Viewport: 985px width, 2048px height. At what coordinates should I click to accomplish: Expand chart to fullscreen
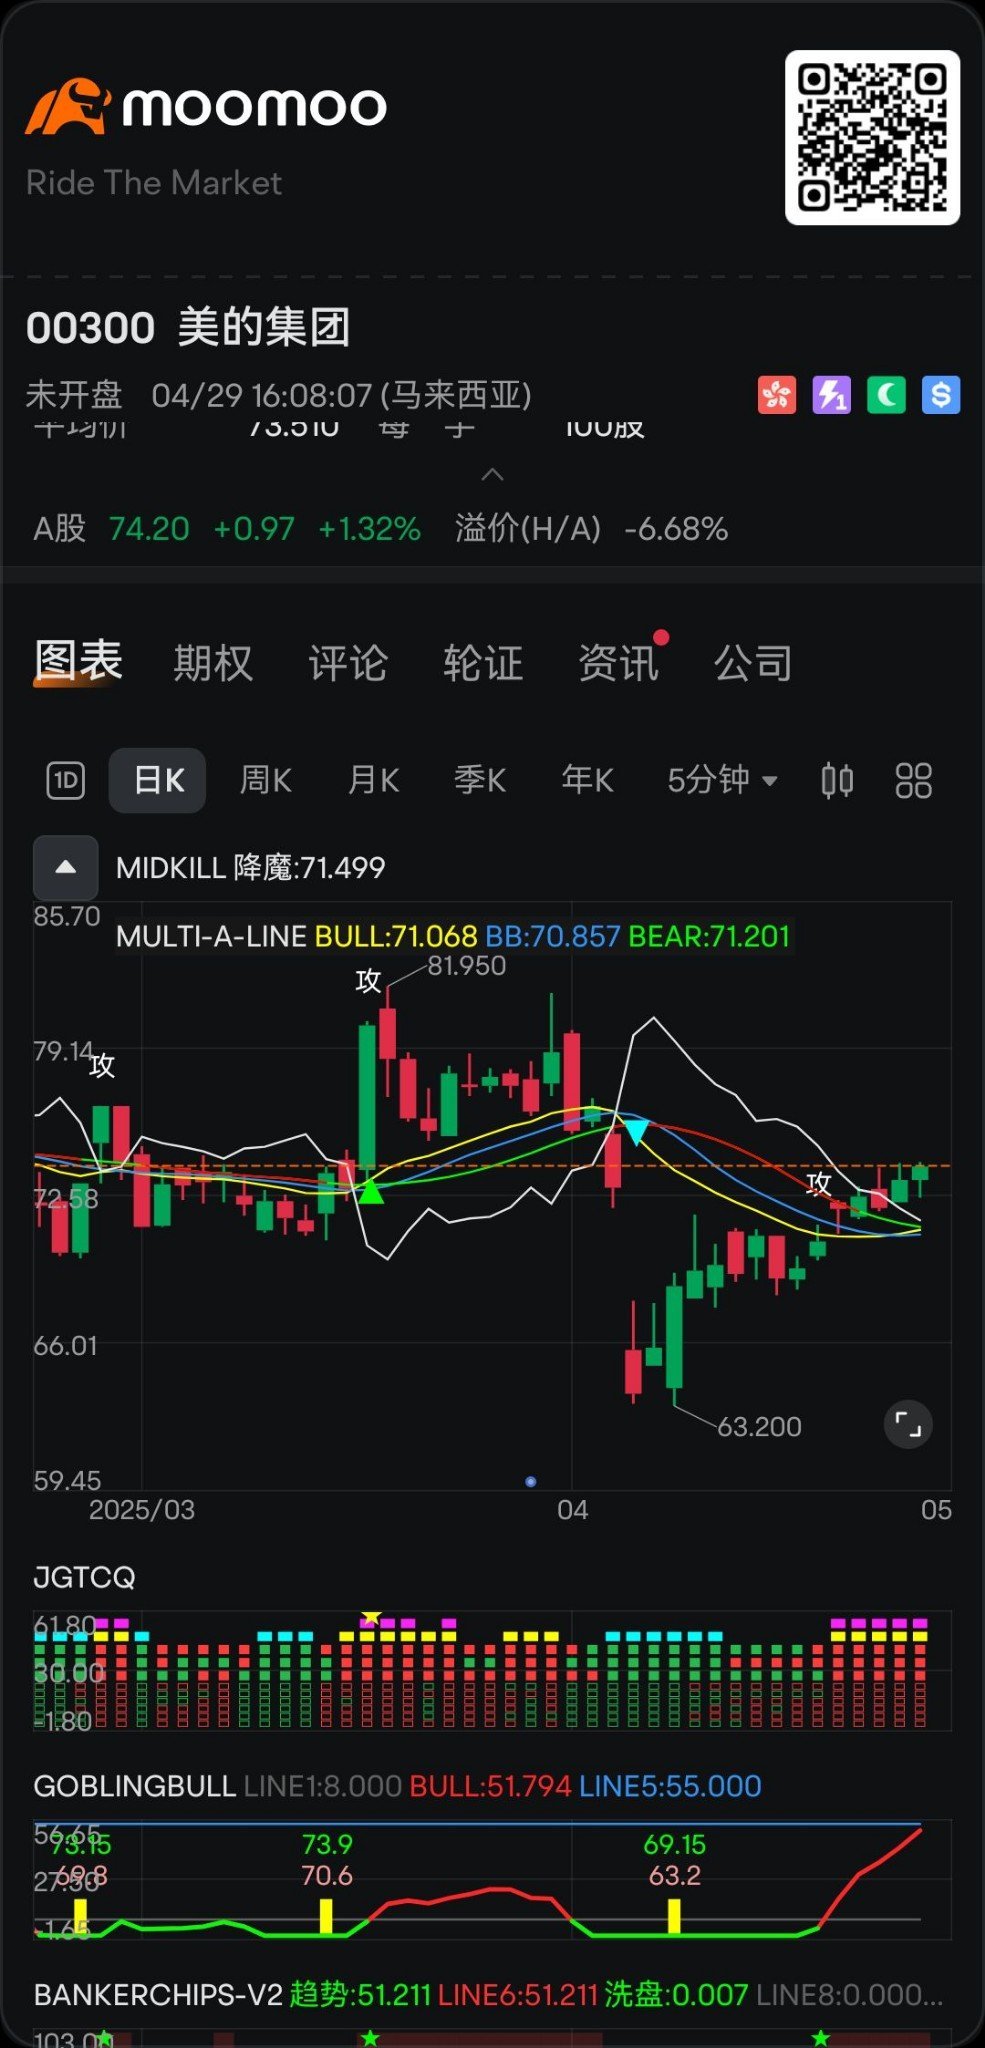point(908,1424)
